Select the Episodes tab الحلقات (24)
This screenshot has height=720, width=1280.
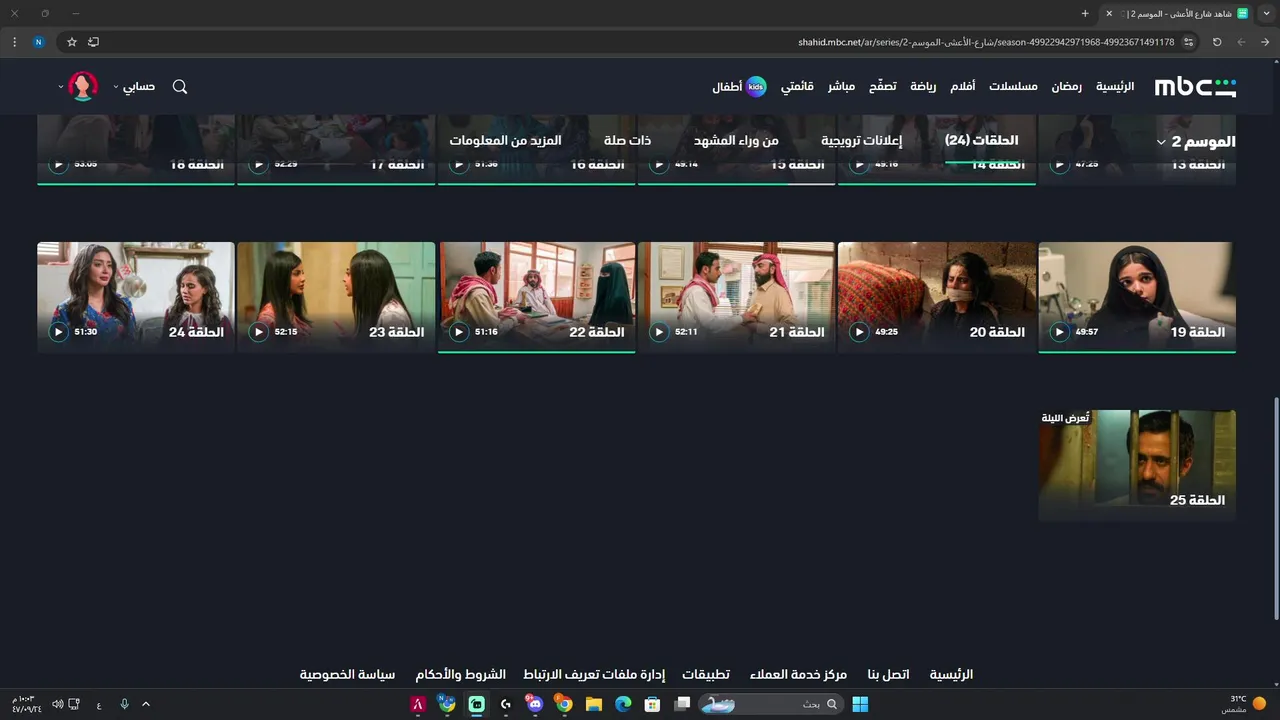pyautogui.click(x=981, y=141)
